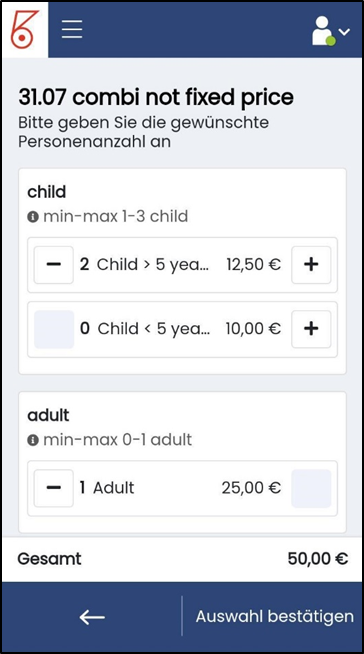Click the Gesamt total amount 50,00 €
Viewport: 364px width, 654px height.
pos(318,559)
